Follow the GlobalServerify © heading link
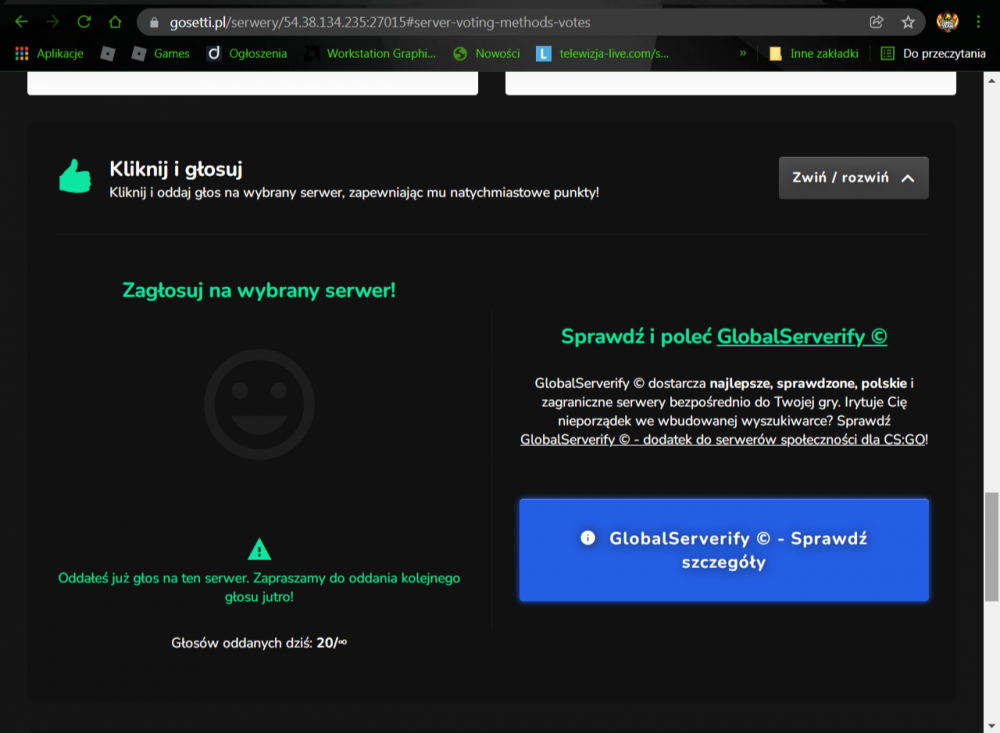1000x733 pixels. point(802,336)
